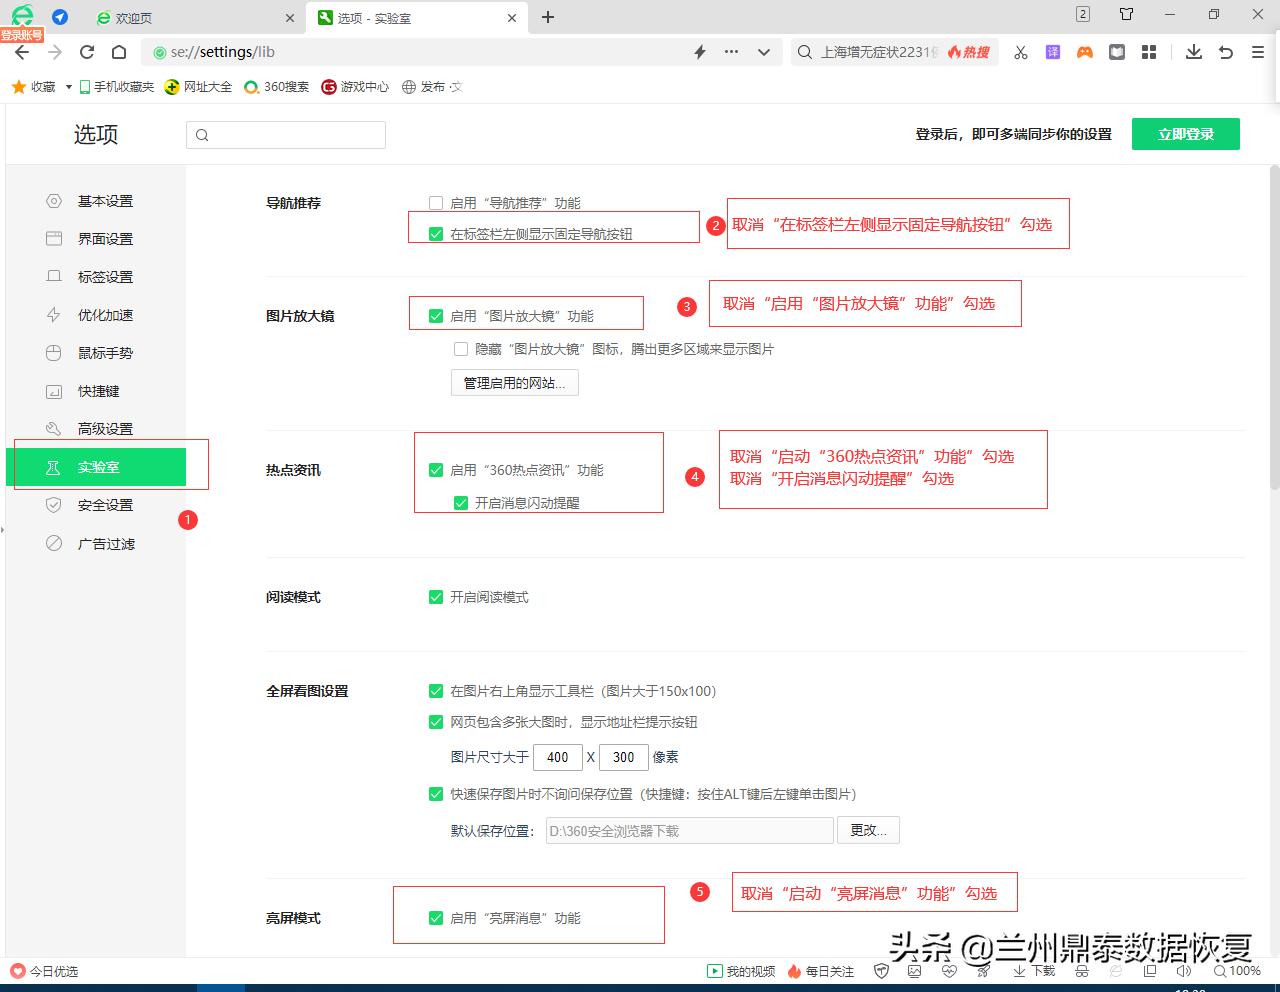Switch to the 安全设置 section
The height and width of the screenshot is (992, 1280).
click(105, 505)
